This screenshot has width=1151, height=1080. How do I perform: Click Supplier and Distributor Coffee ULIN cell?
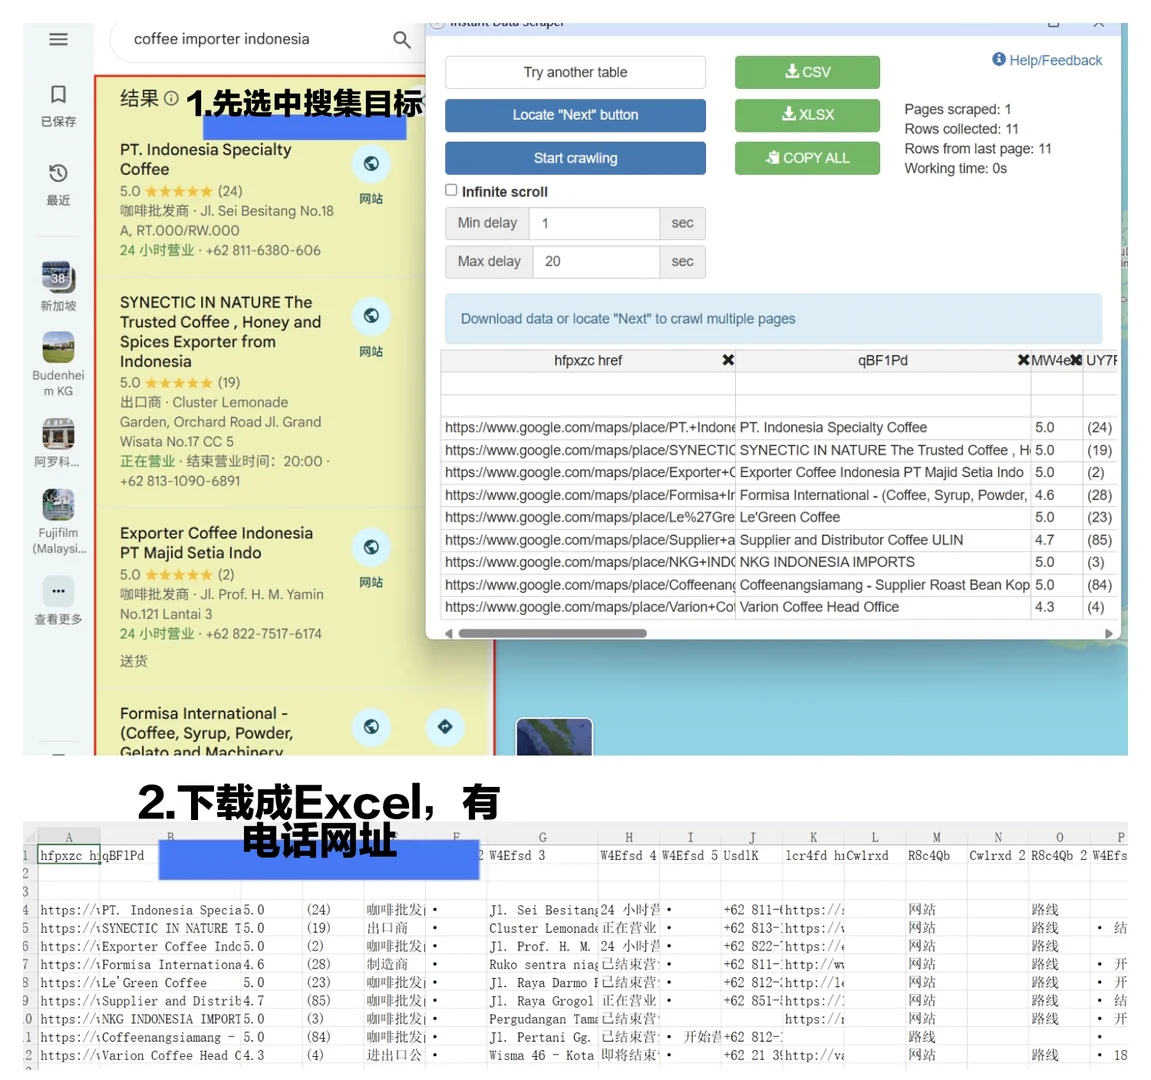[883, 540]
